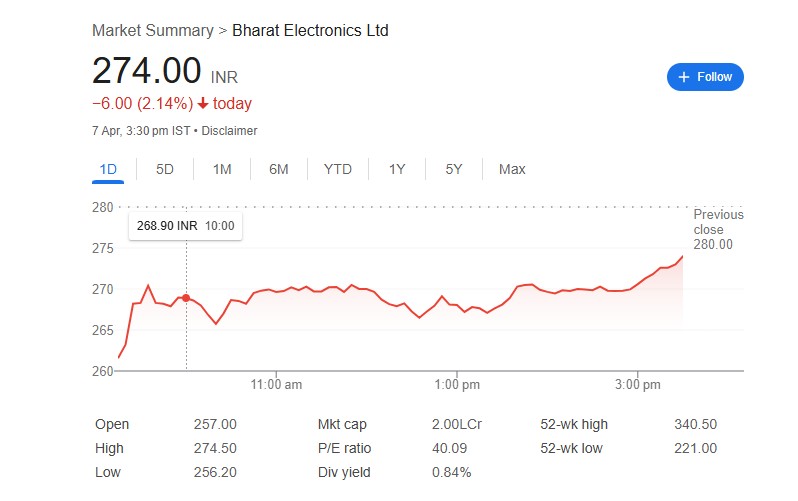The width and height of the screenshot is (798, 501).
Task: Switch to the 1M chart tab
Action: tap(222, 169)
